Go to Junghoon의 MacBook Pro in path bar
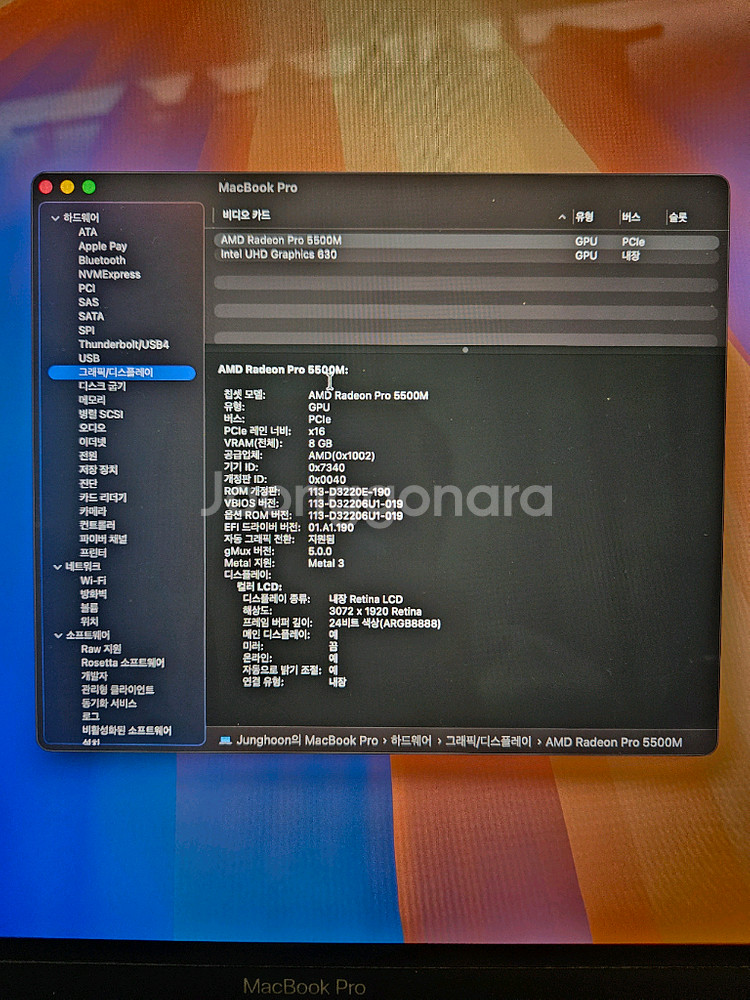 click(x=307, y=741)
